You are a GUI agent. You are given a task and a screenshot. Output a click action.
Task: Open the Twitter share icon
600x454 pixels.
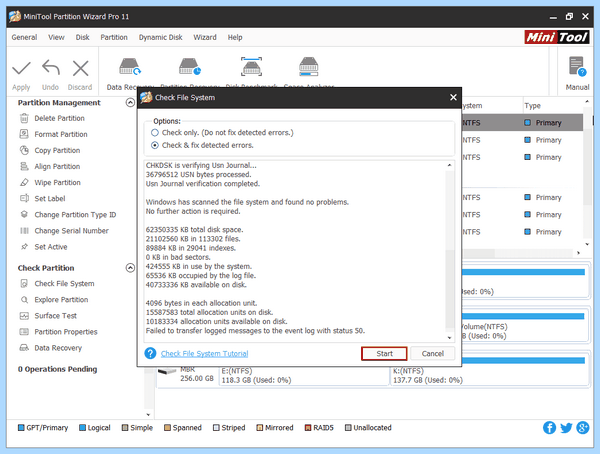566,428
